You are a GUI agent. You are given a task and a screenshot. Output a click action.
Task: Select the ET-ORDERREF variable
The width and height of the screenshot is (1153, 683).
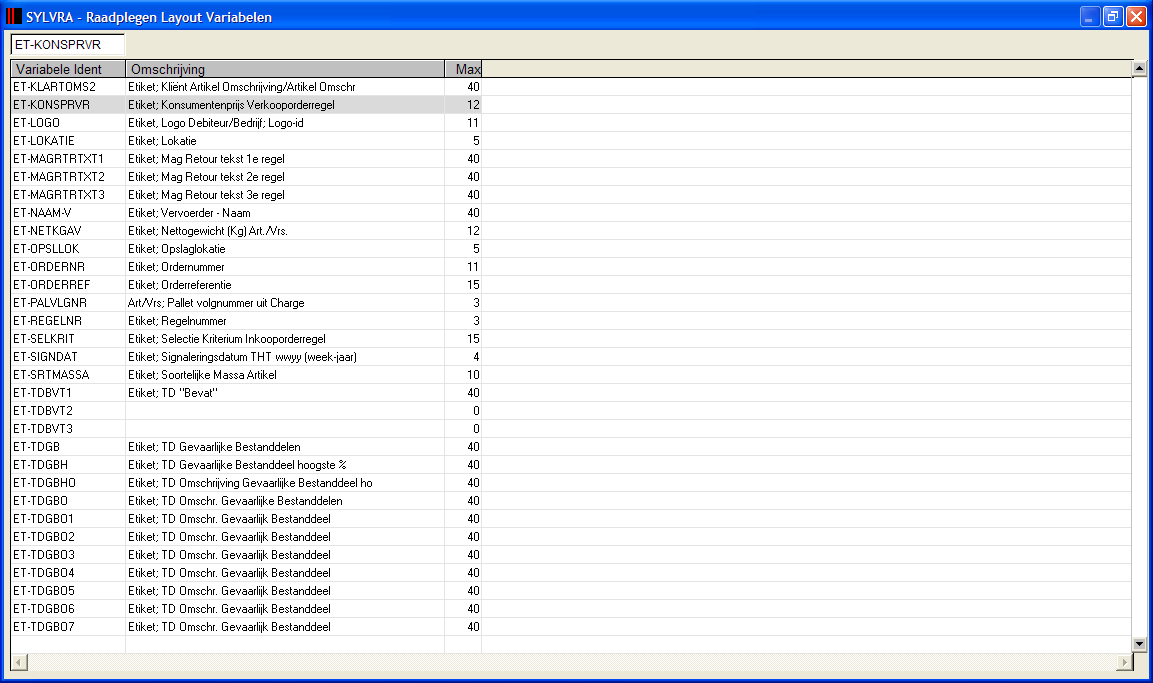[51, 285]
